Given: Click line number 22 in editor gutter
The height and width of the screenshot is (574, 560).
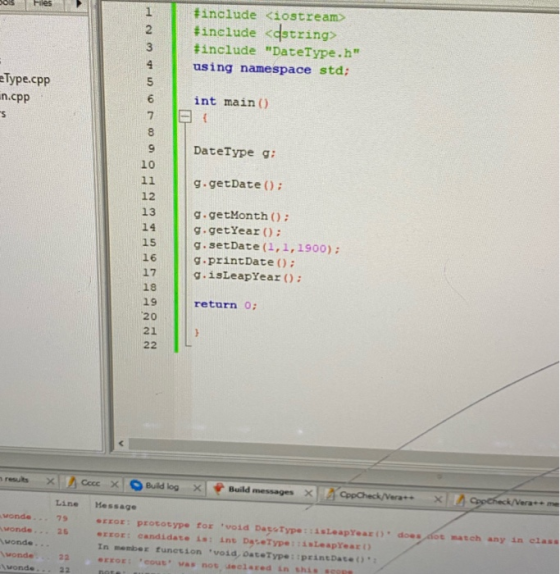Looking at the screenshot, I should (x=150, y=345).
